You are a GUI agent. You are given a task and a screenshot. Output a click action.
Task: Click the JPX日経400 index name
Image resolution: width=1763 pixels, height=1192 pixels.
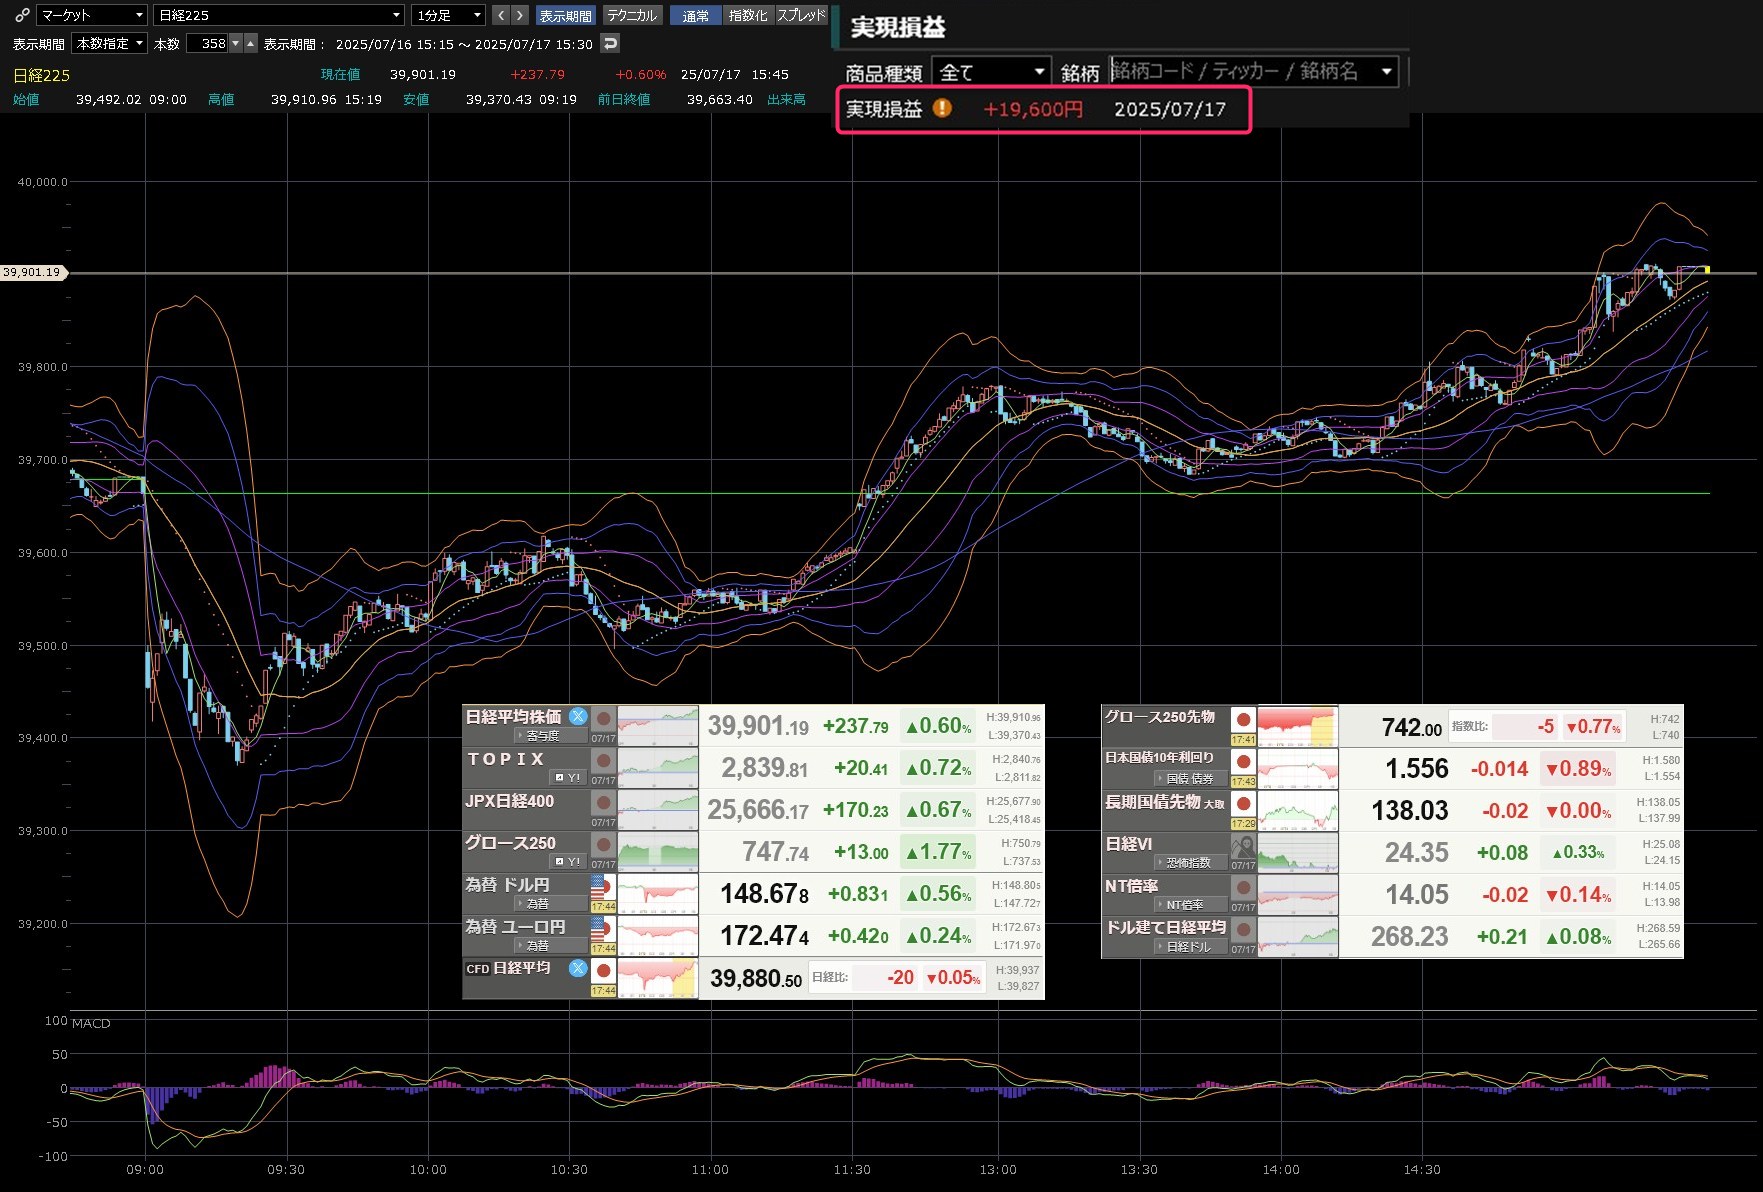coord(509,801)
